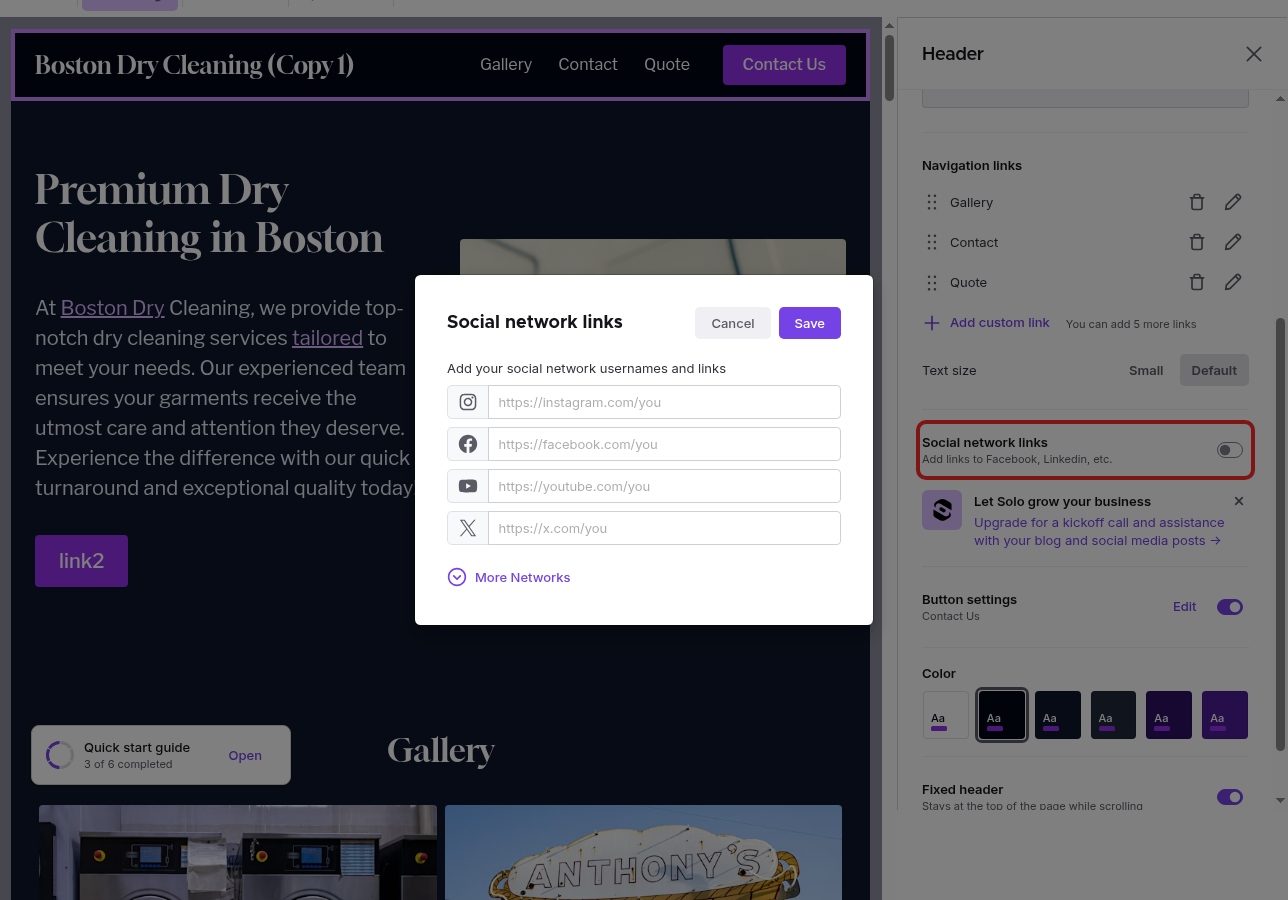Click the Upgrade for a kickoff call link
This screenshot has height=900, width=1288.
click(1099, 531)
